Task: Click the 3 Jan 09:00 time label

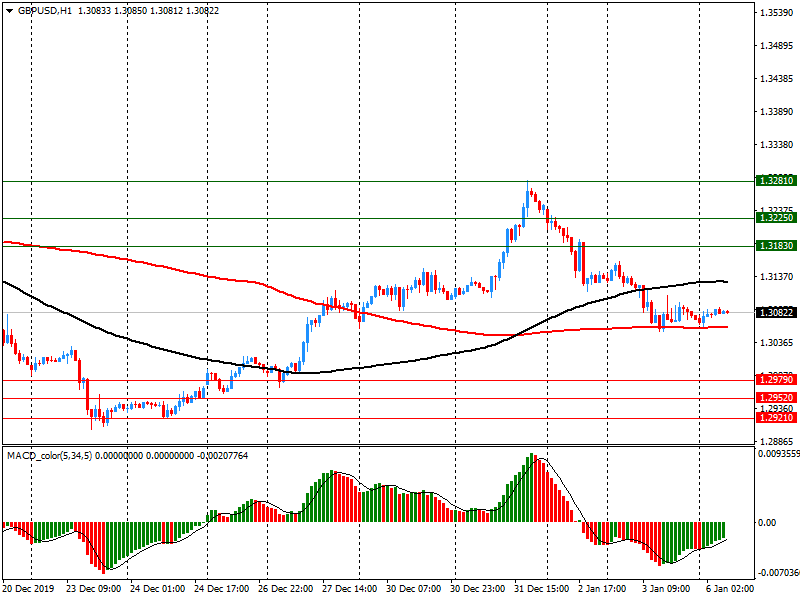Action: (666, 589)
